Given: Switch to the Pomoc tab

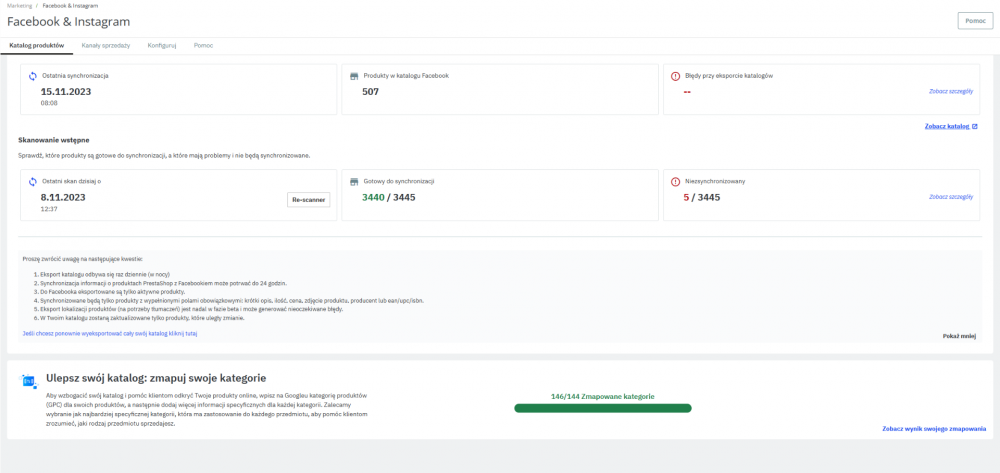Looking at the screenshot, I should [203, 46].
